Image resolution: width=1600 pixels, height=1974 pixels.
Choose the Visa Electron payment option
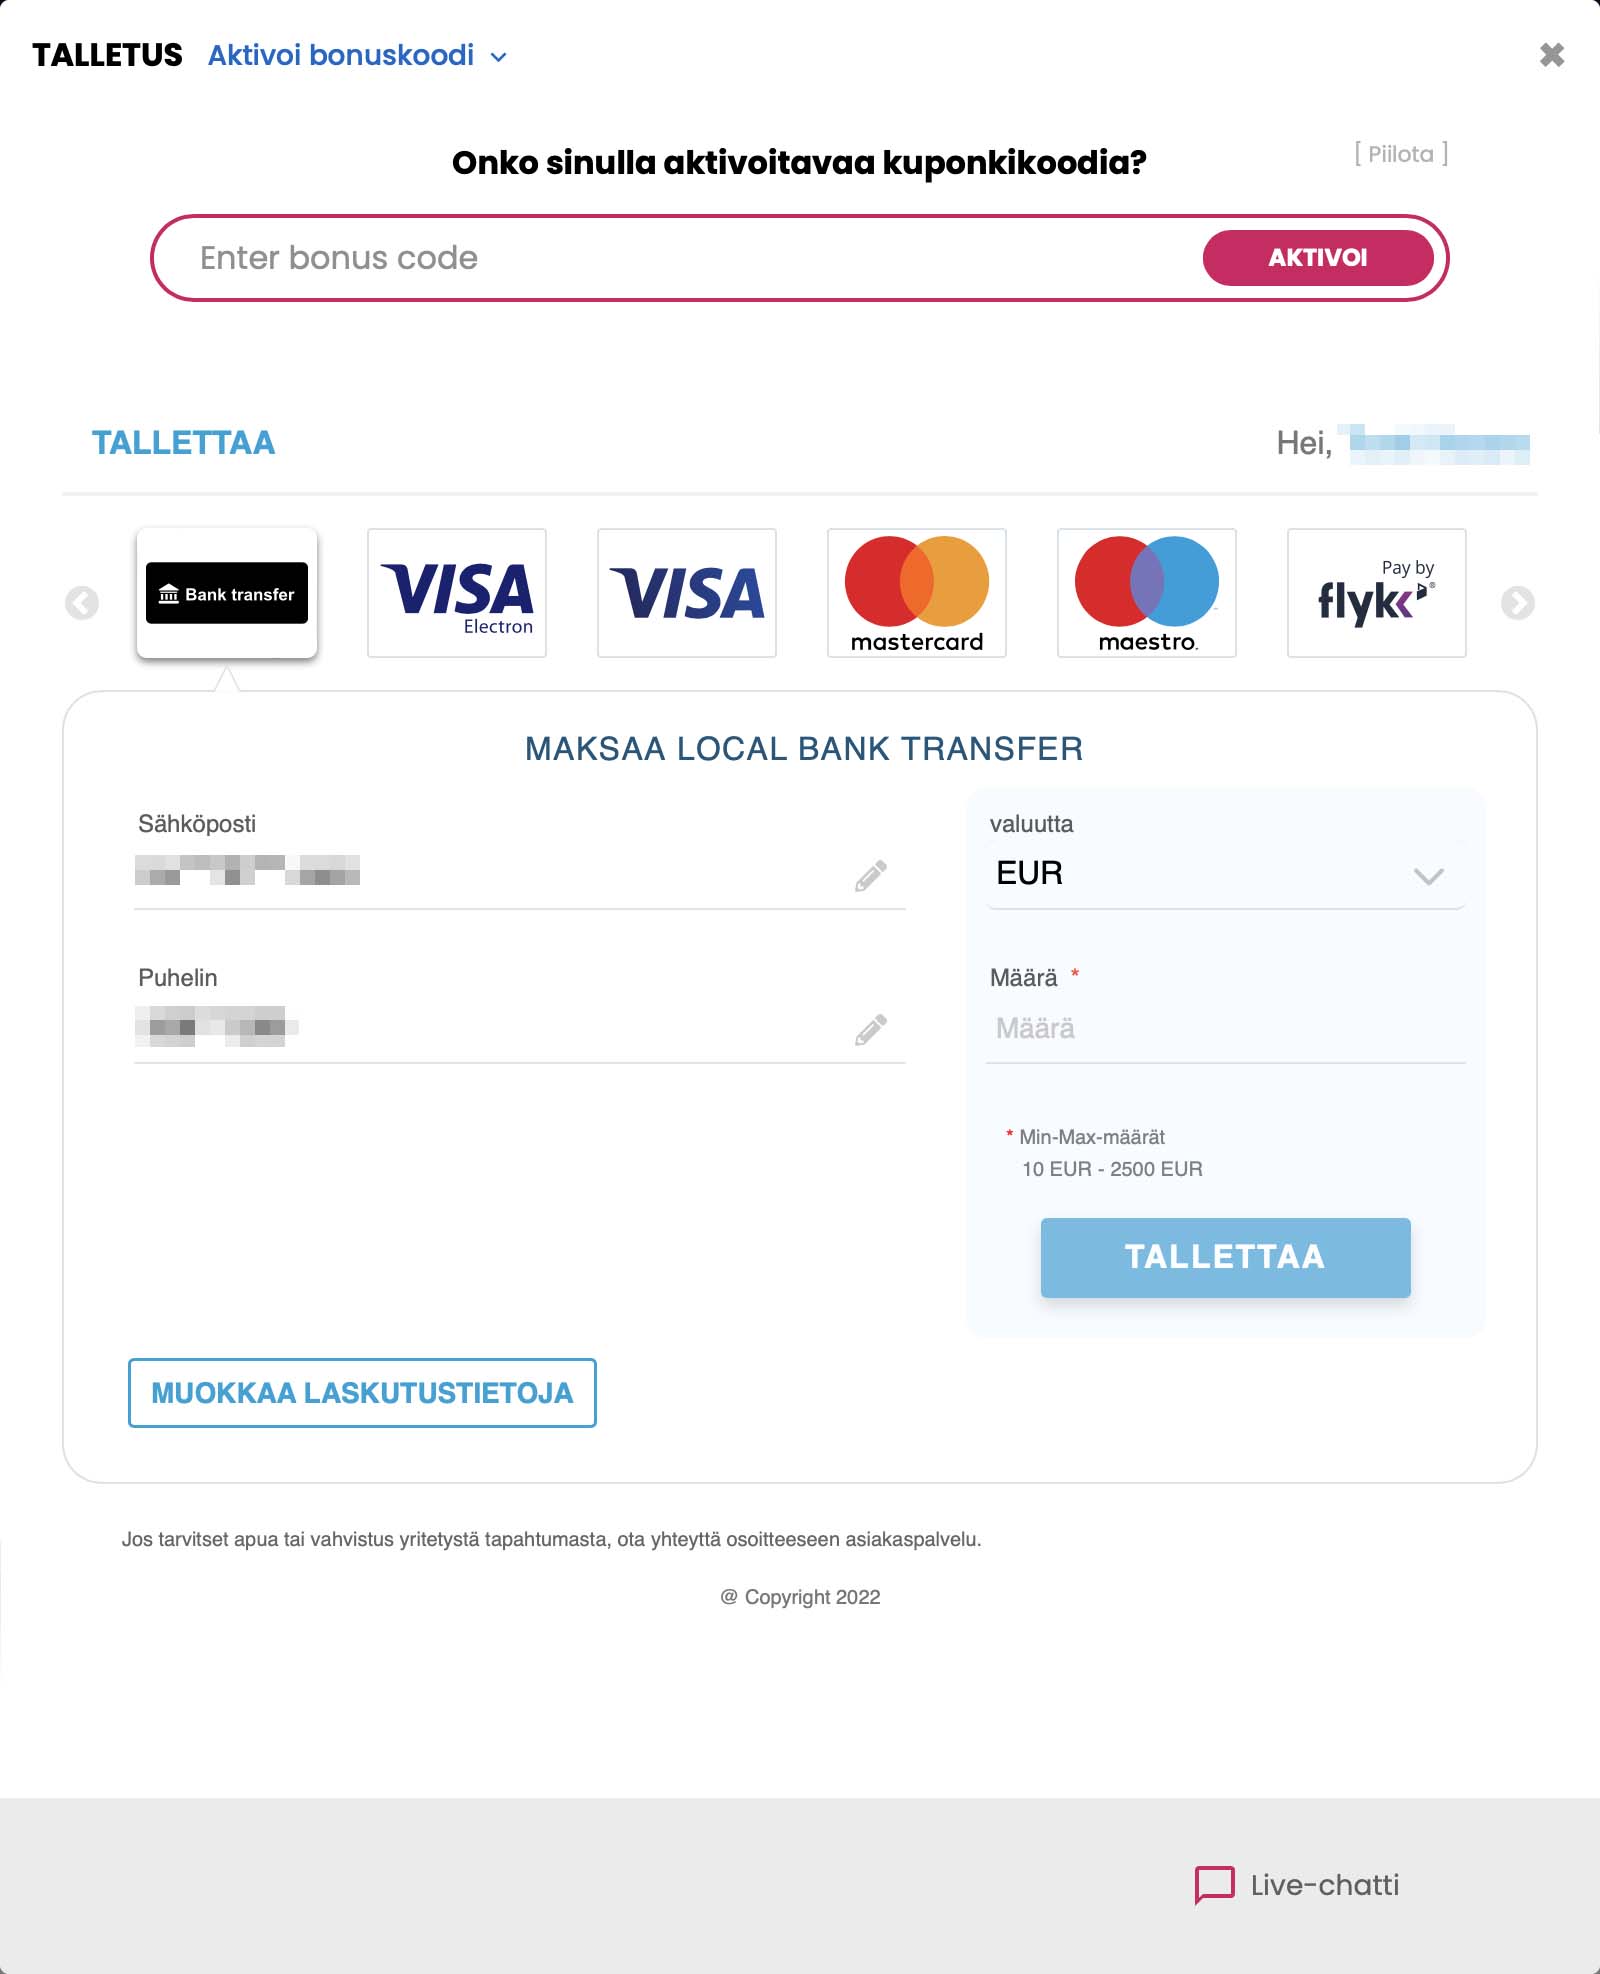pos(457,593)
